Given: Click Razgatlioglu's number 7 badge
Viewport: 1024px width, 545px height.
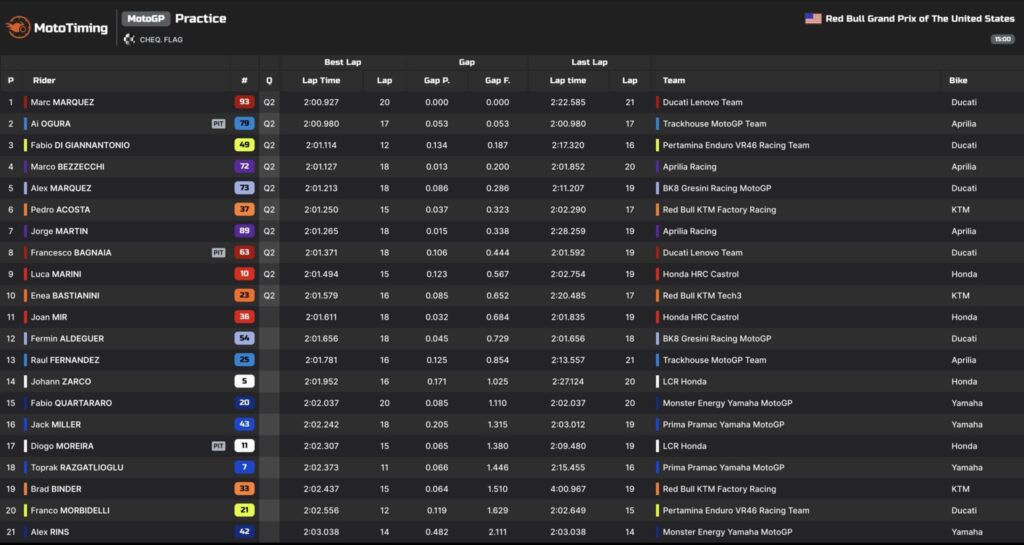Looking at the screenshot, I should point(244,467).
